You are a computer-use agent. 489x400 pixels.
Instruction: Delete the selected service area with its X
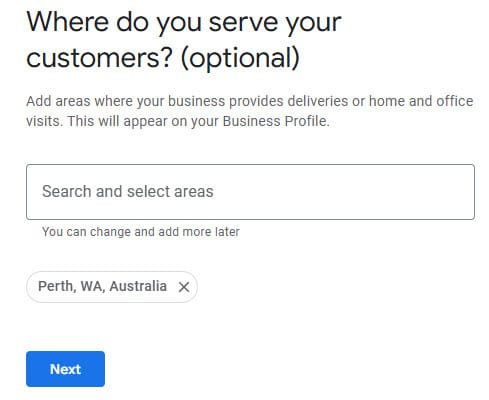tap(184, 287)
